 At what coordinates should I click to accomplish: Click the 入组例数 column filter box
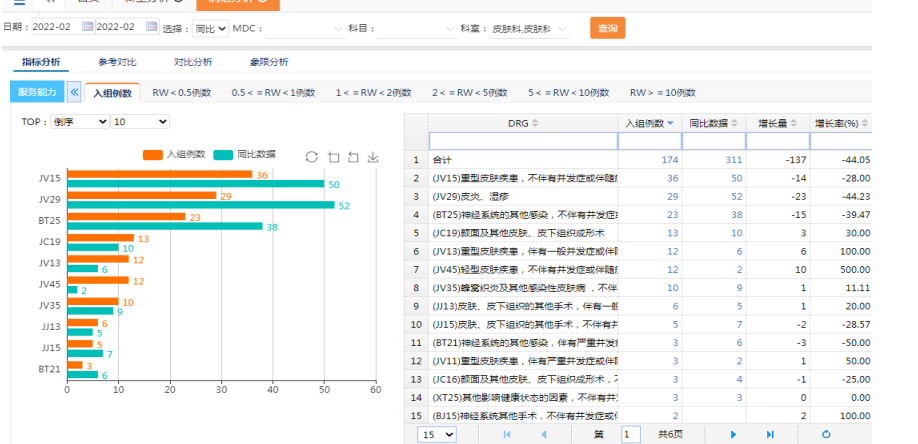coord(650,141)
